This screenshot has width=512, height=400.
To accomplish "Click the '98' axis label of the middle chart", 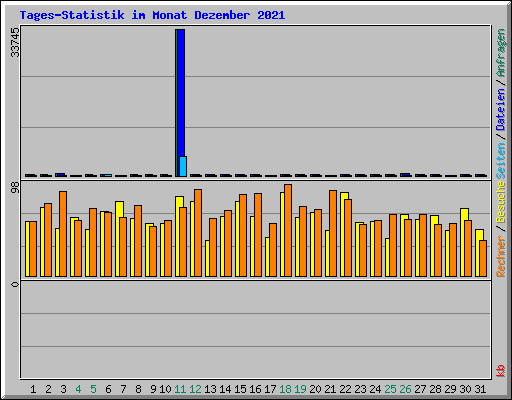I will 15,188.
